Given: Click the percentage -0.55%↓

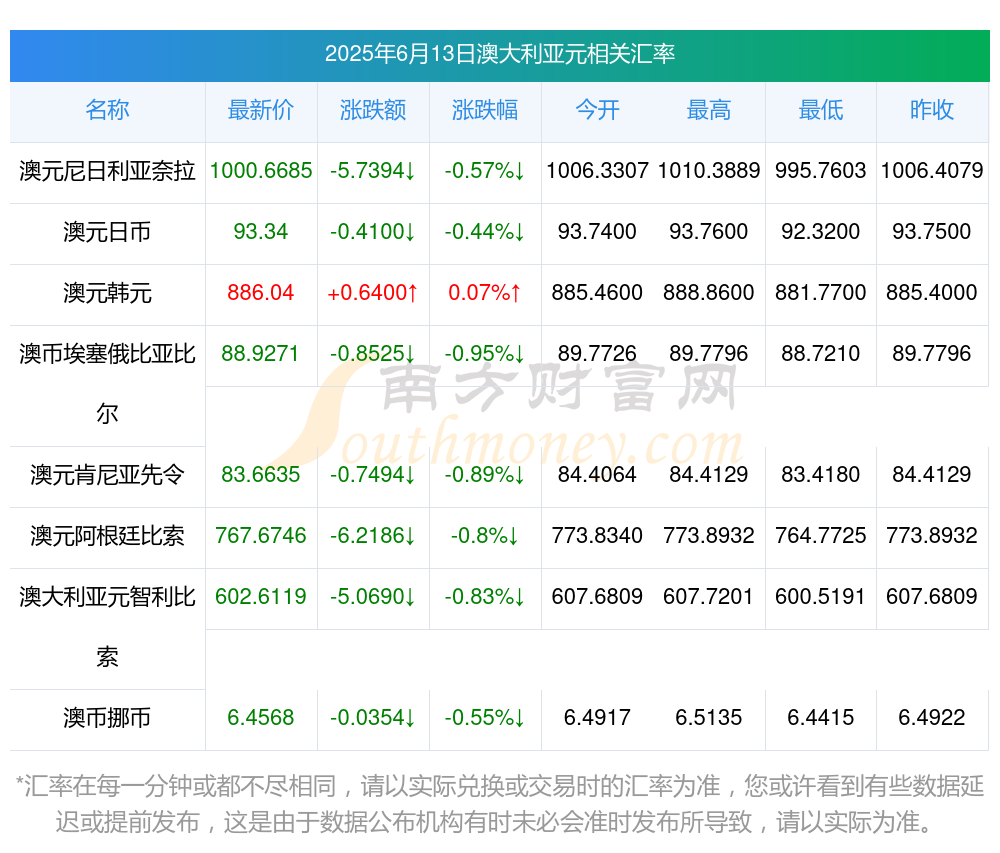Looking at the screenshot, I should 485,718.
